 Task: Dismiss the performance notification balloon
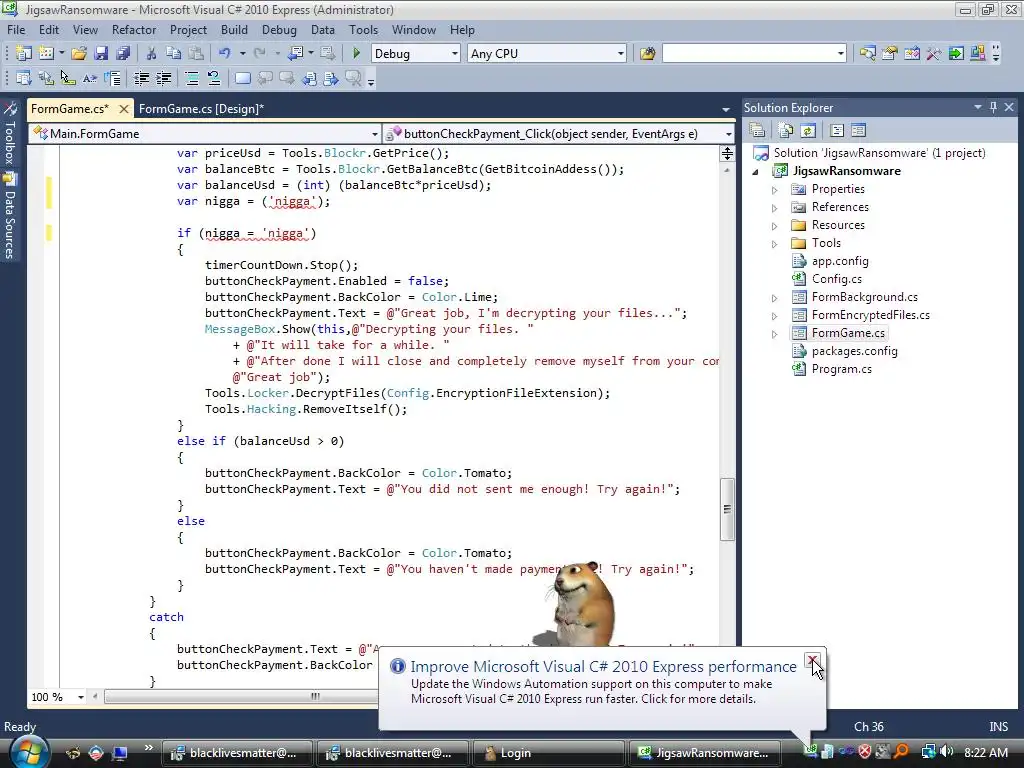click(x=812, y=660)
